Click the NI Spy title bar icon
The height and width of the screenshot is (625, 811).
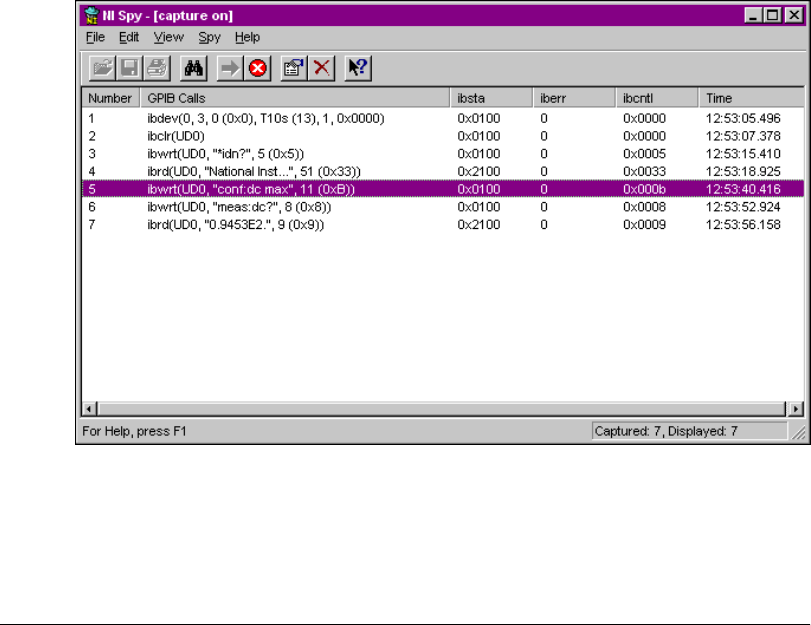click(x=92, y=16)
